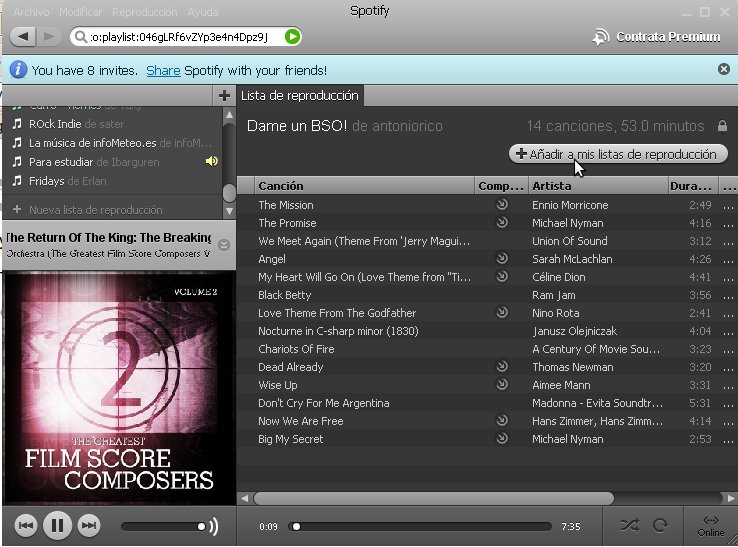
Task: Click the Contrata Premium speaker icon
Action: pos(601,37)
